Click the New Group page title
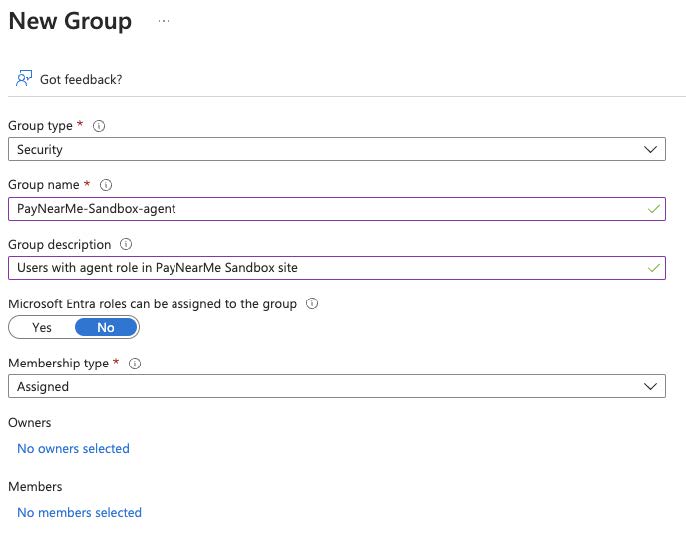686x533 pixels. [70, 21]
